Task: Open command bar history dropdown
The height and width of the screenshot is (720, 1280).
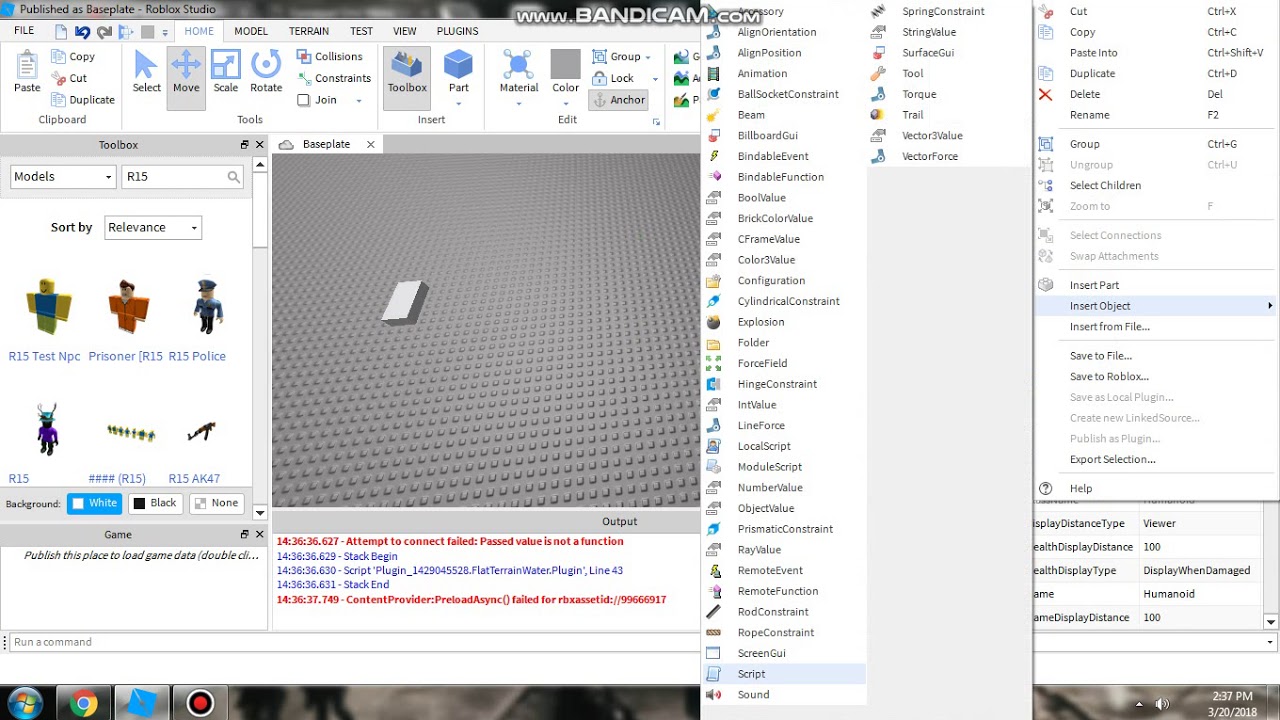Action: (1270, 642)
